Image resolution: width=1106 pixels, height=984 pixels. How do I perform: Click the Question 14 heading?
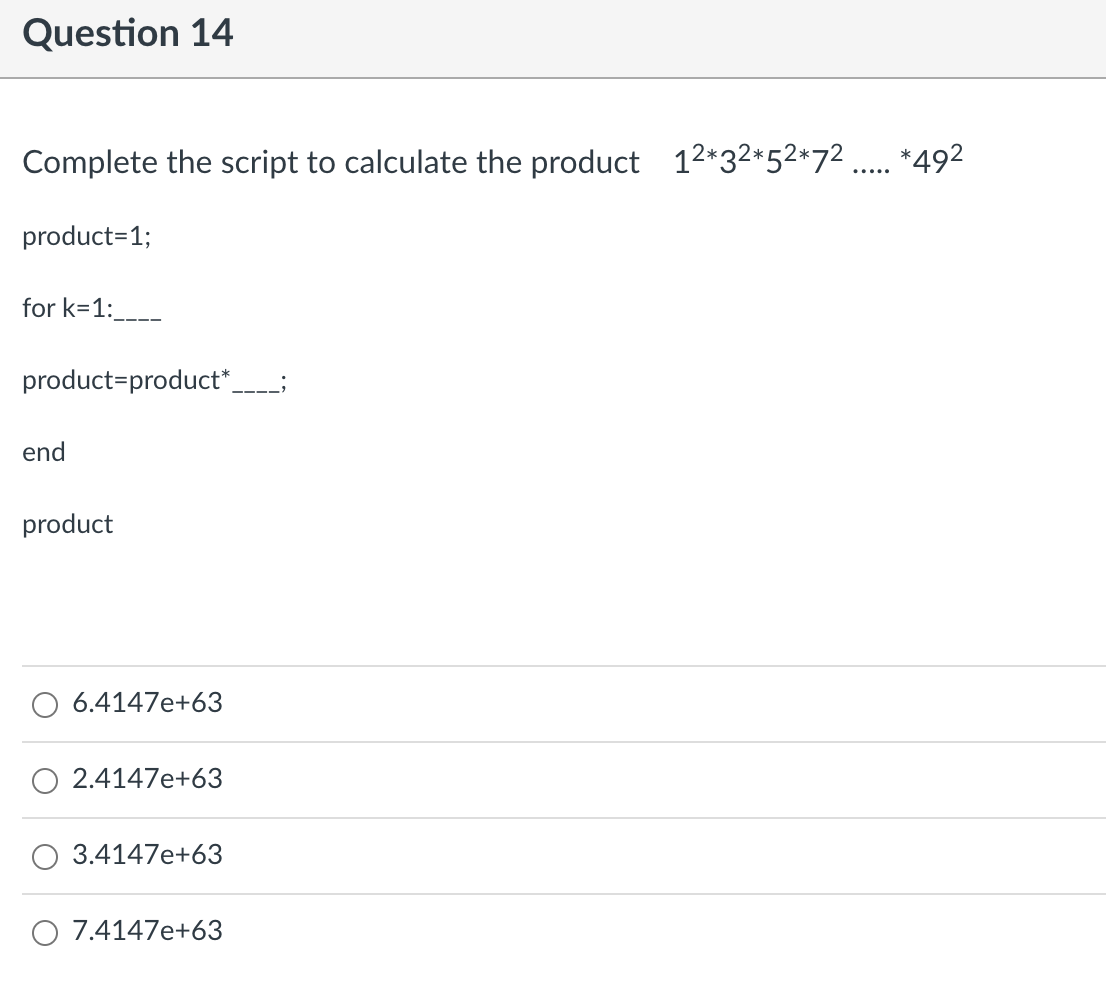(128, 33)
